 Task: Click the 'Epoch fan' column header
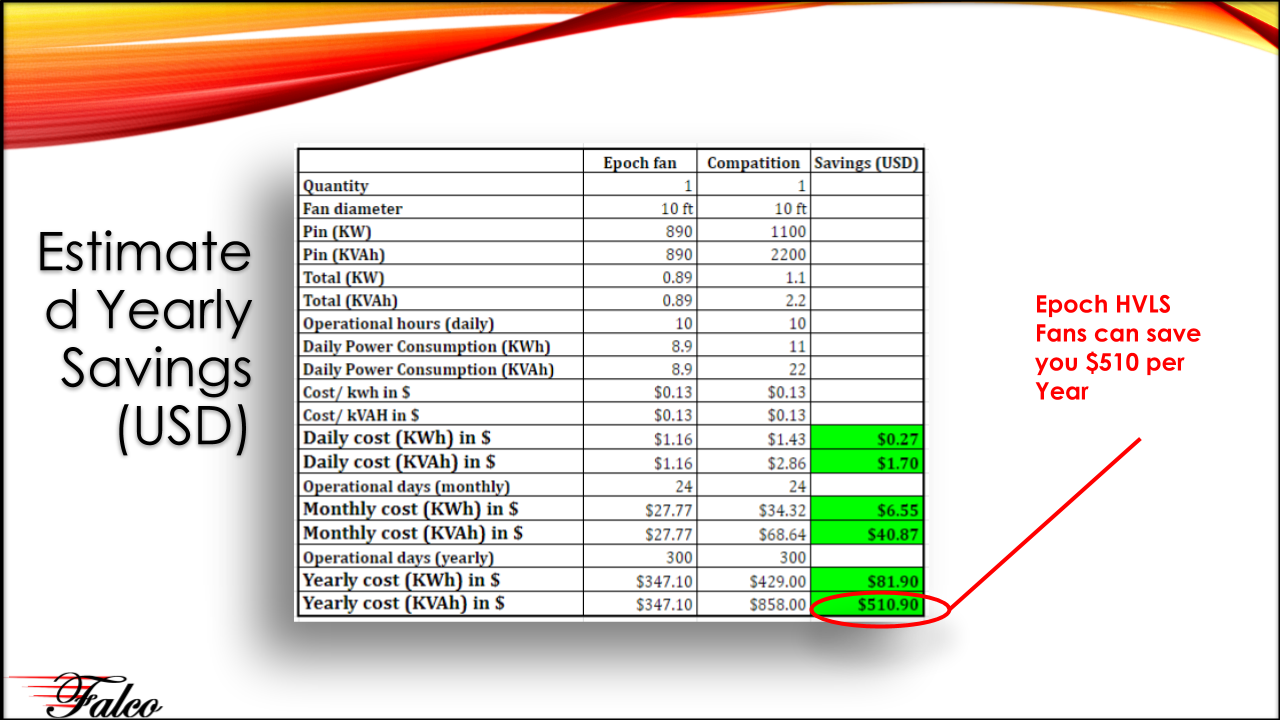click(640, 163)
